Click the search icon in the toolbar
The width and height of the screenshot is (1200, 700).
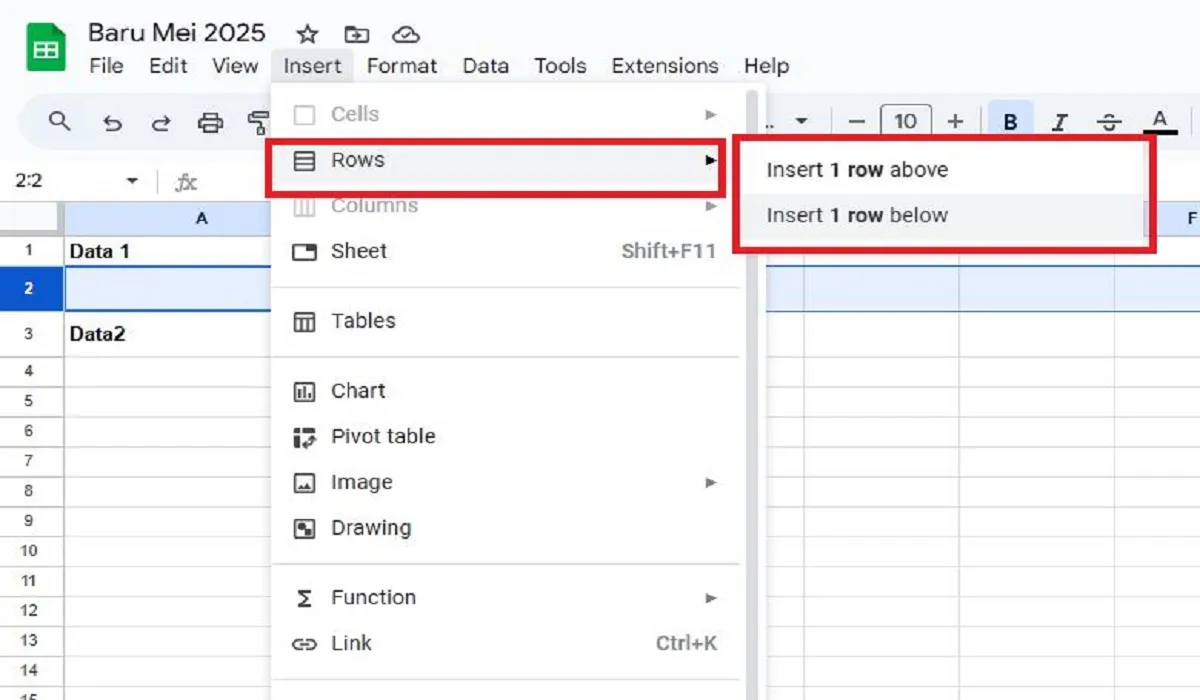(59, 121)
